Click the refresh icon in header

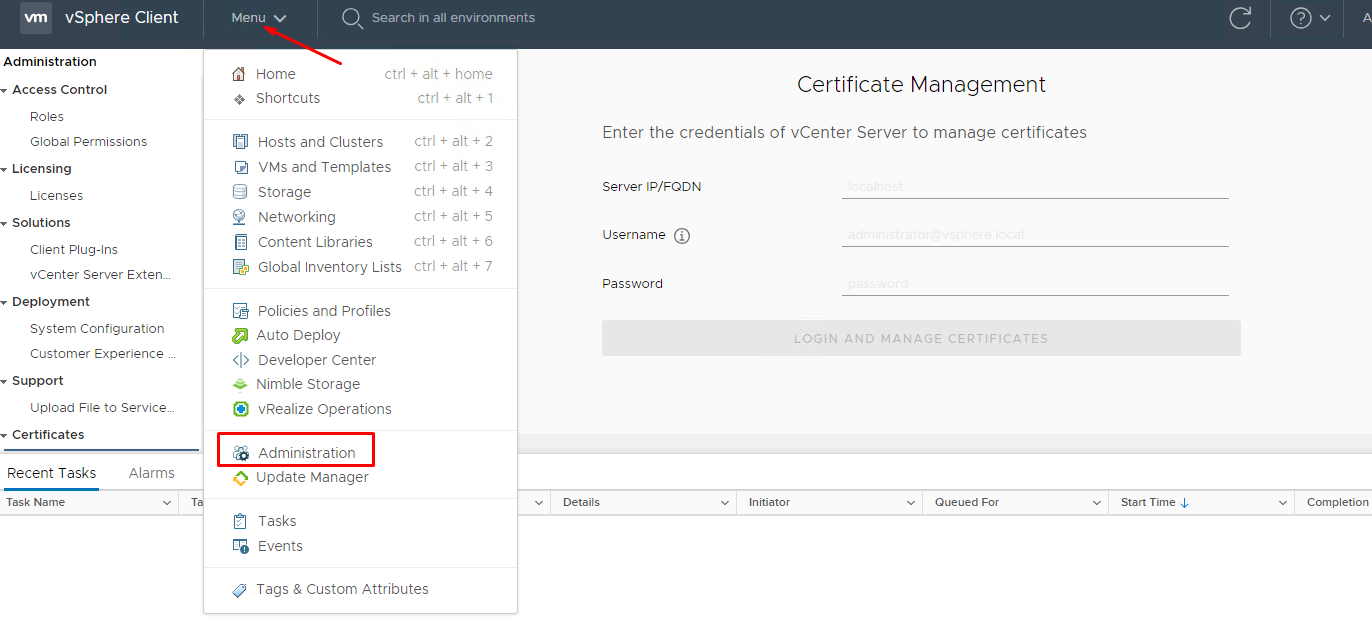click(x=1240, y=18)
